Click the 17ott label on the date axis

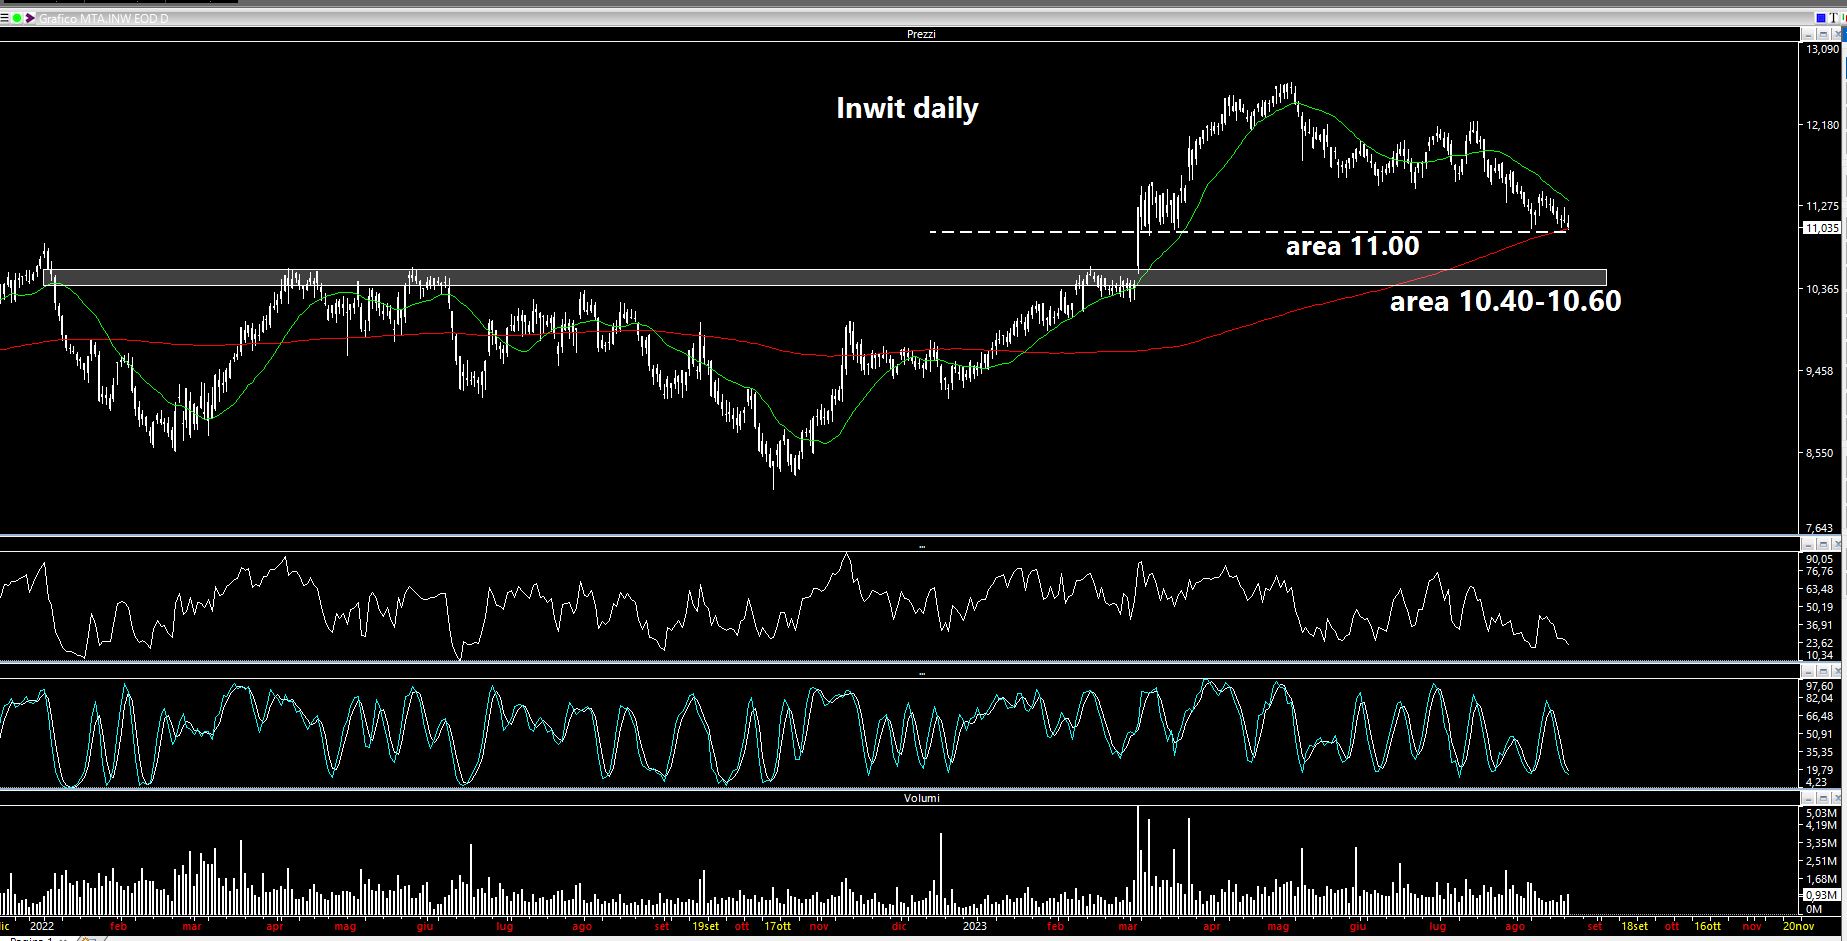778,926
